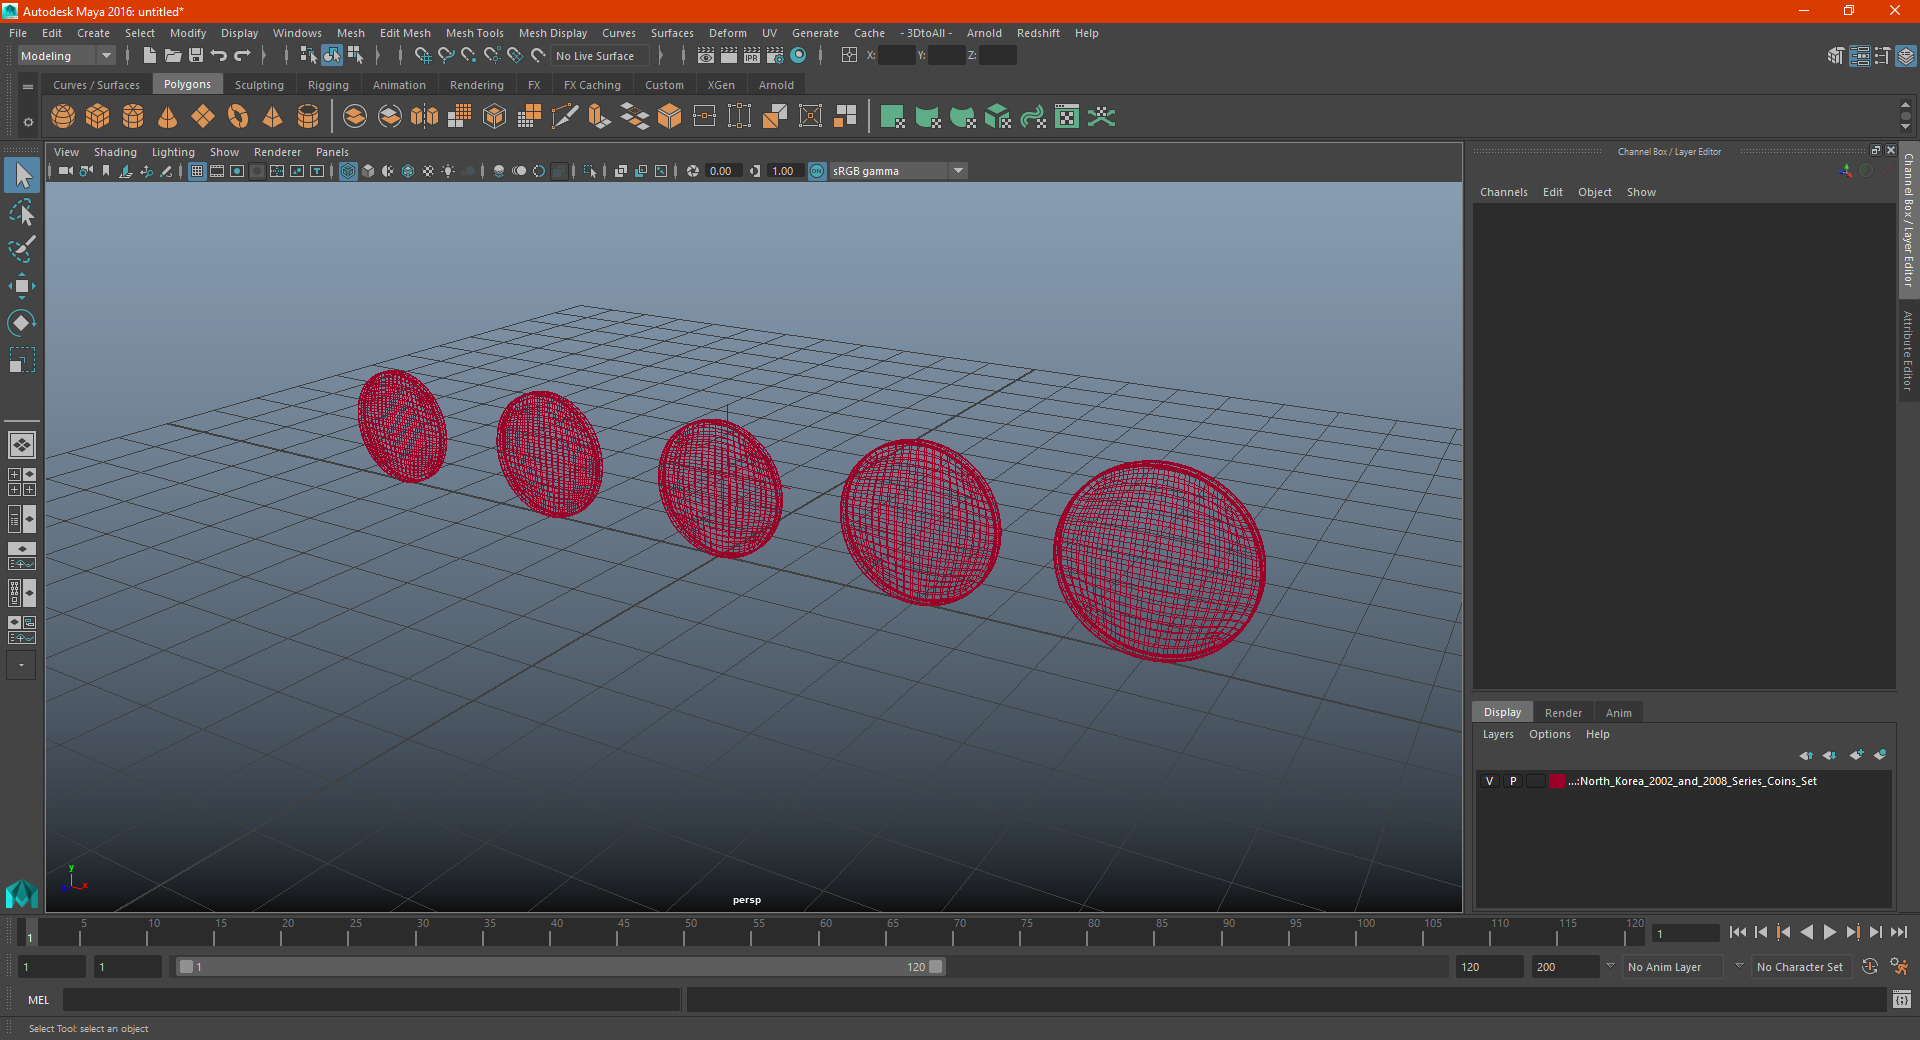
Task: Create a polygon pipe from the shelf
Action: pyautogui.click(x=308, y=117)
